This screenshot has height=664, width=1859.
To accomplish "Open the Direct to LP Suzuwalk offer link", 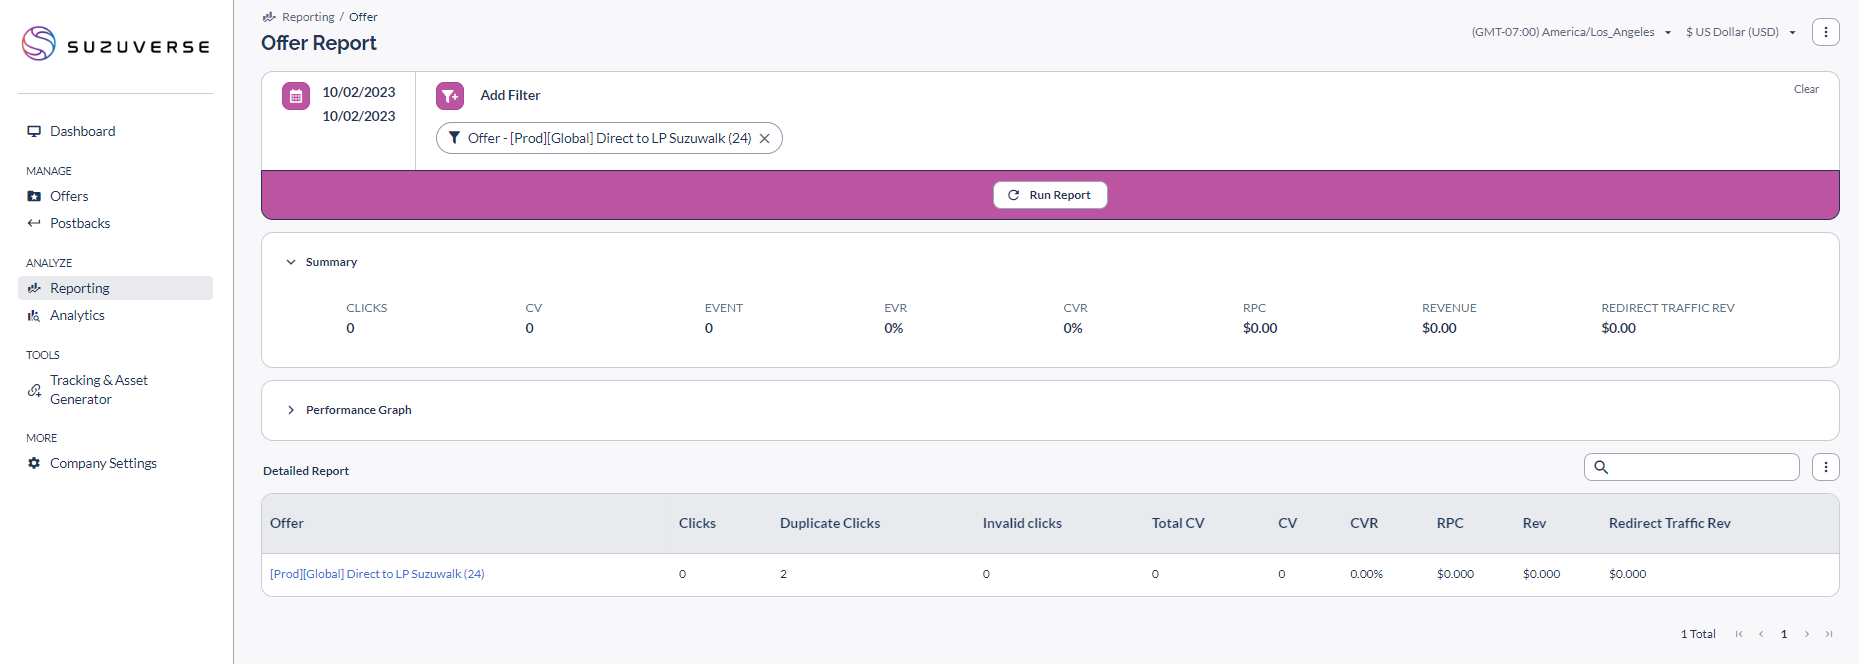I will (377, 574).
